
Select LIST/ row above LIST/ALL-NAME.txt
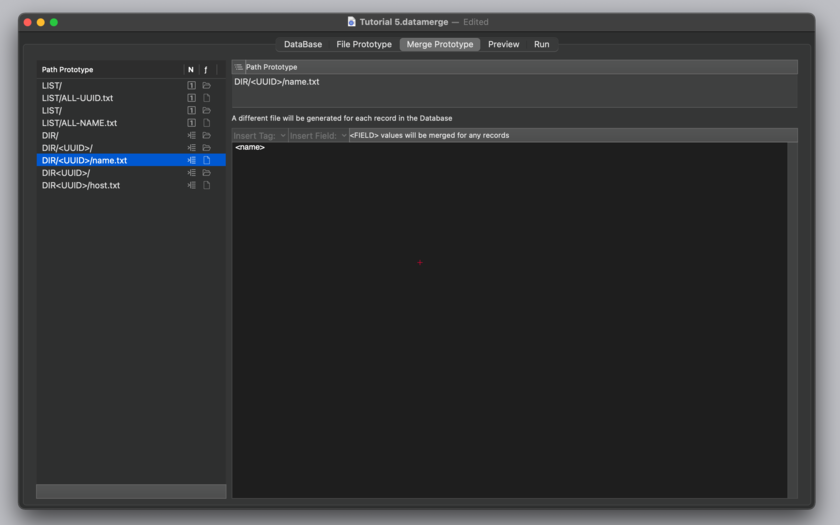click(x=131, y=110)
